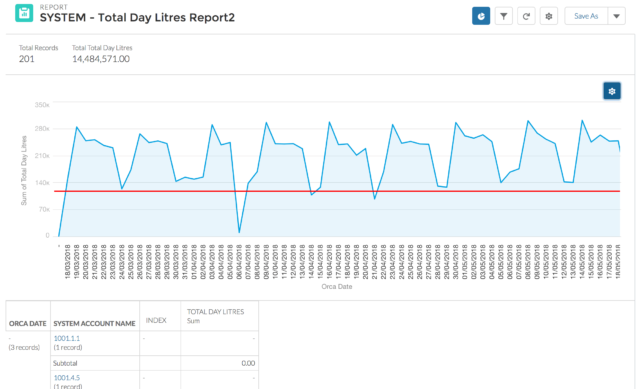
Task: Click the 280k y-axis label
Action: click(42, 129)
